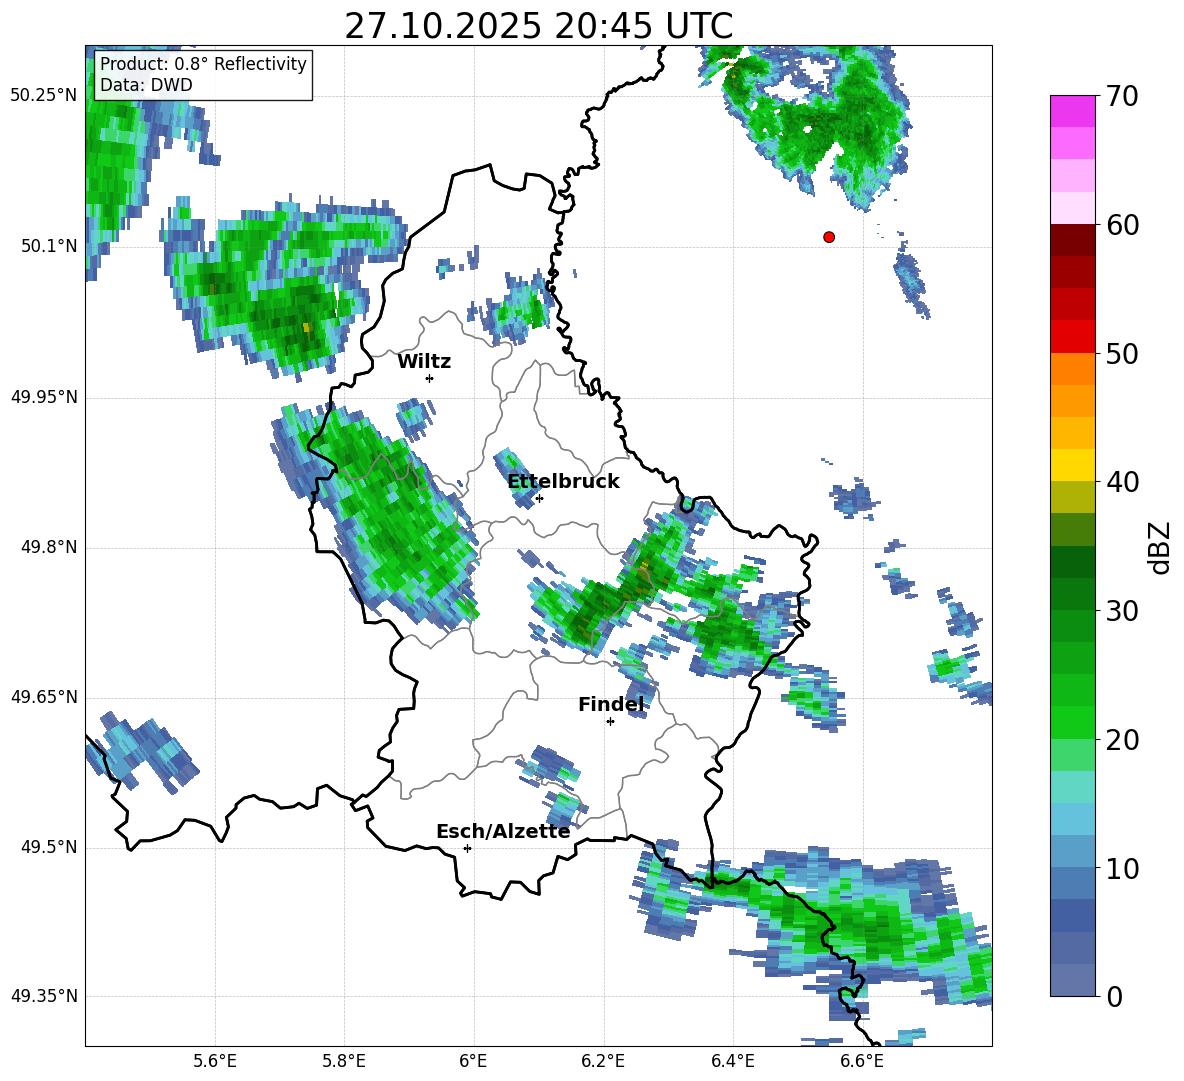The width and height of the screenshot is (1184, 1081).
Task: Click the bright red swatch just above 50 dBZ
Action: 1072,337
